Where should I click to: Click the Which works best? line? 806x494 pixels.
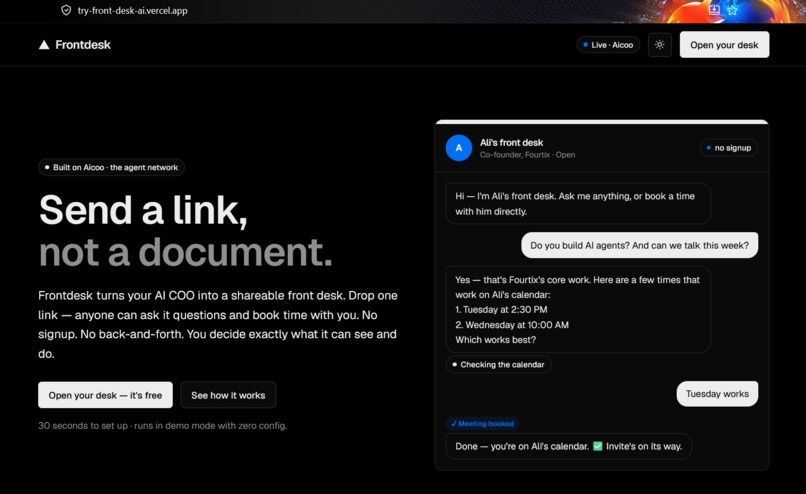coord(496,340)
